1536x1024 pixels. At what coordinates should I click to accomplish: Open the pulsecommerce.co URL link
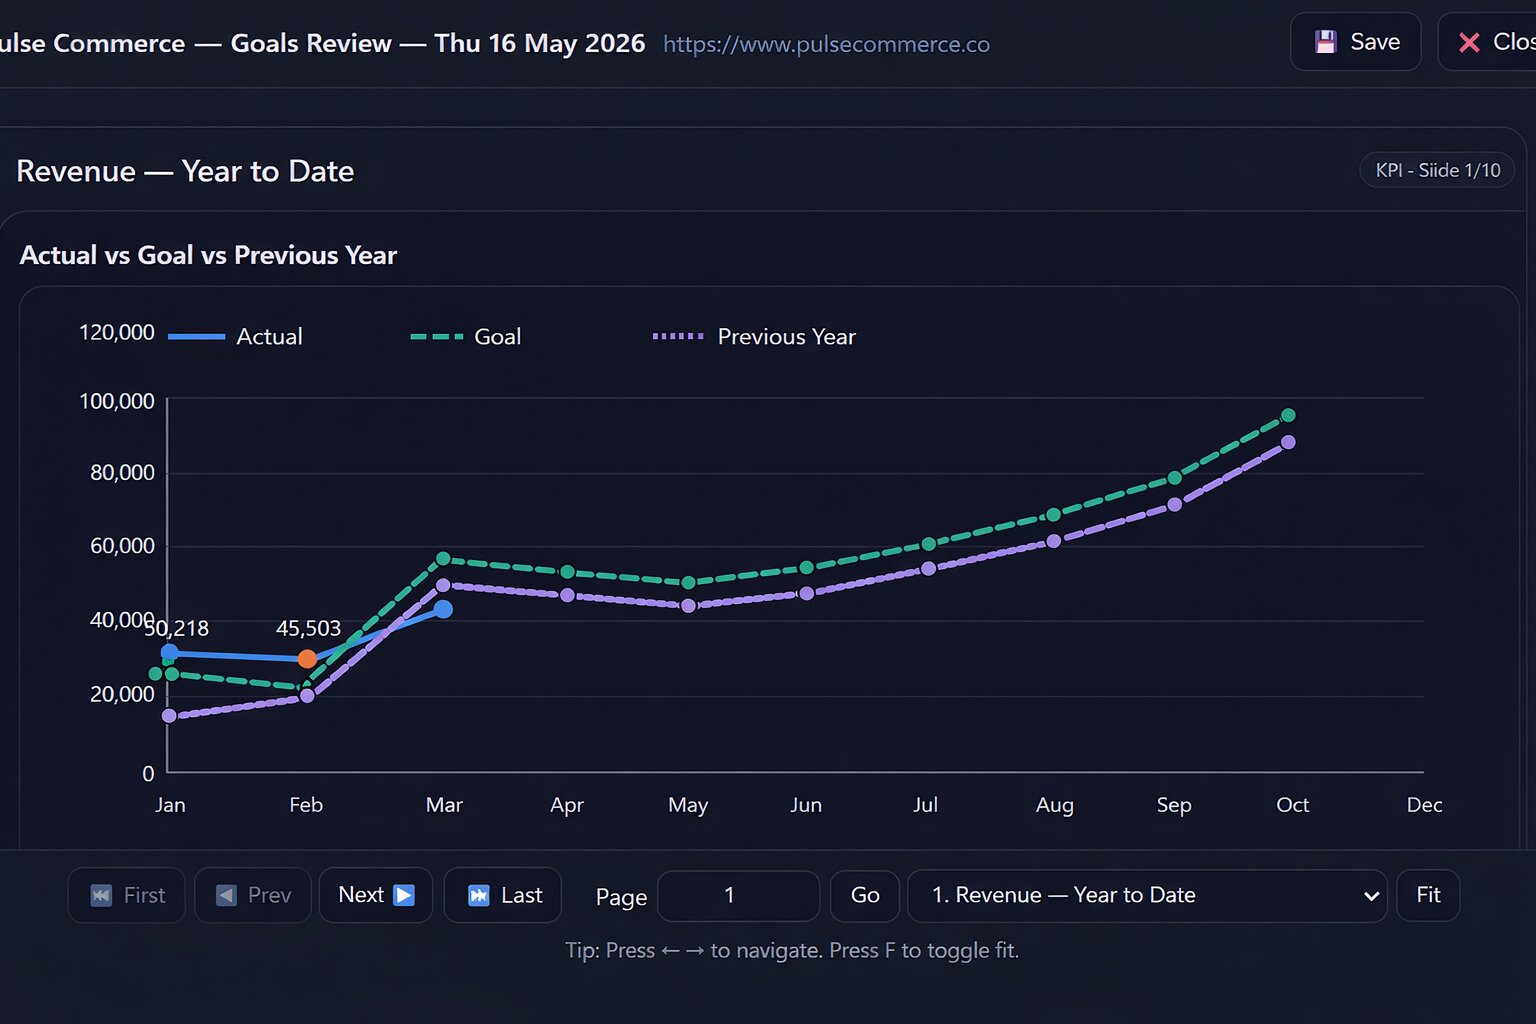pos(826,44)
